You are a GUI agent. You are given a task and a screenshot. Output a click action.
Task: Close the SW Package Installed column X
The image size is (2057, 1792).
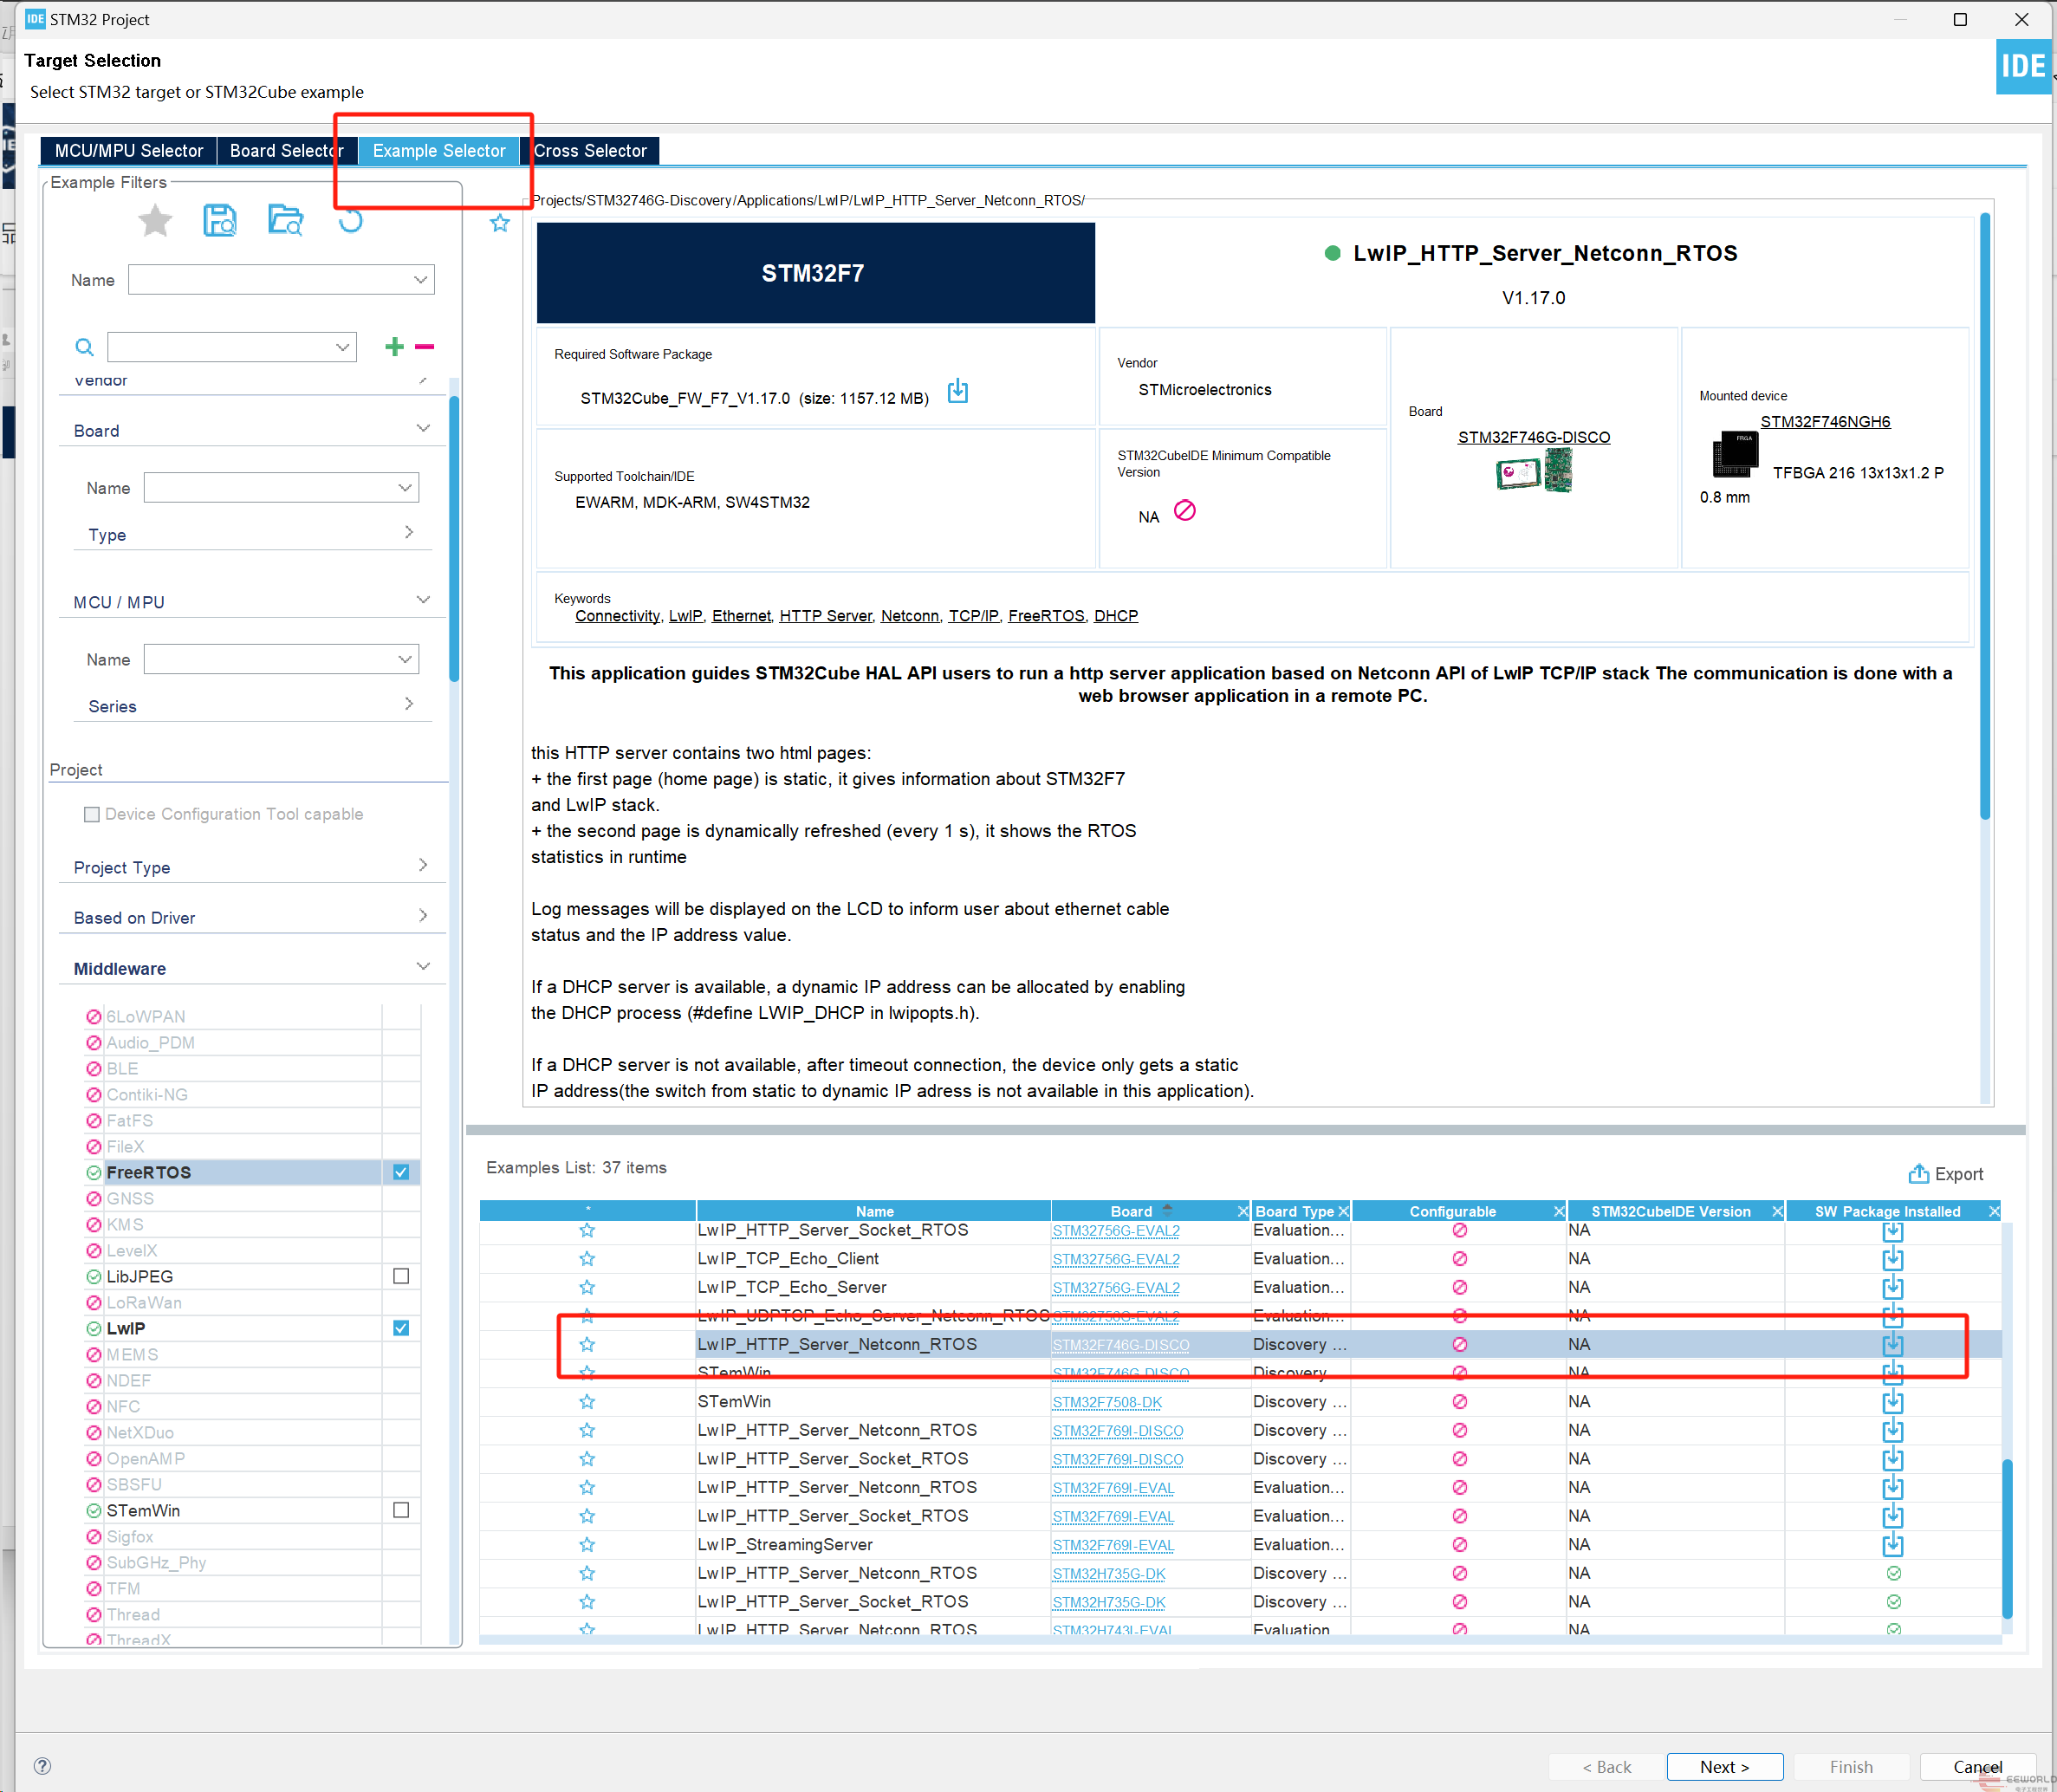click(1994, 1211)
